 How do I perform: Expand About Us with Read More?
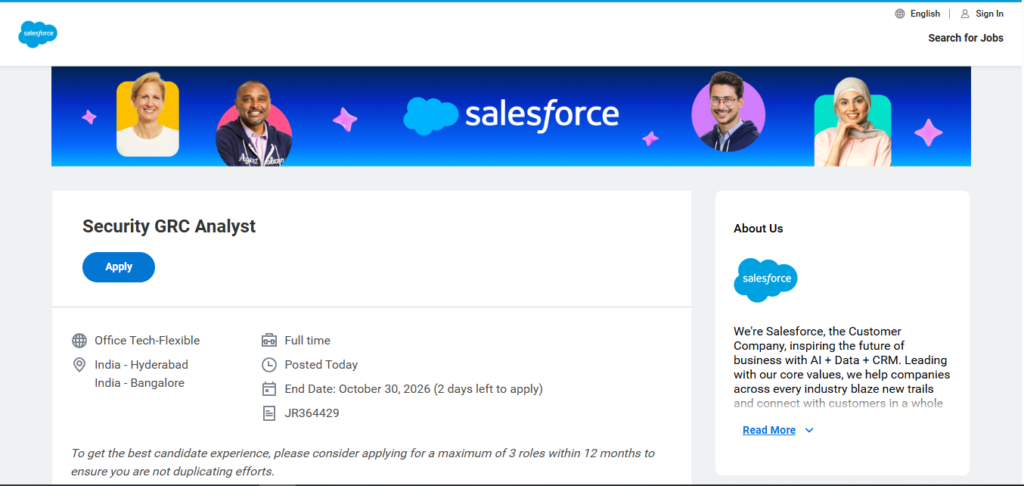[769, 430]
